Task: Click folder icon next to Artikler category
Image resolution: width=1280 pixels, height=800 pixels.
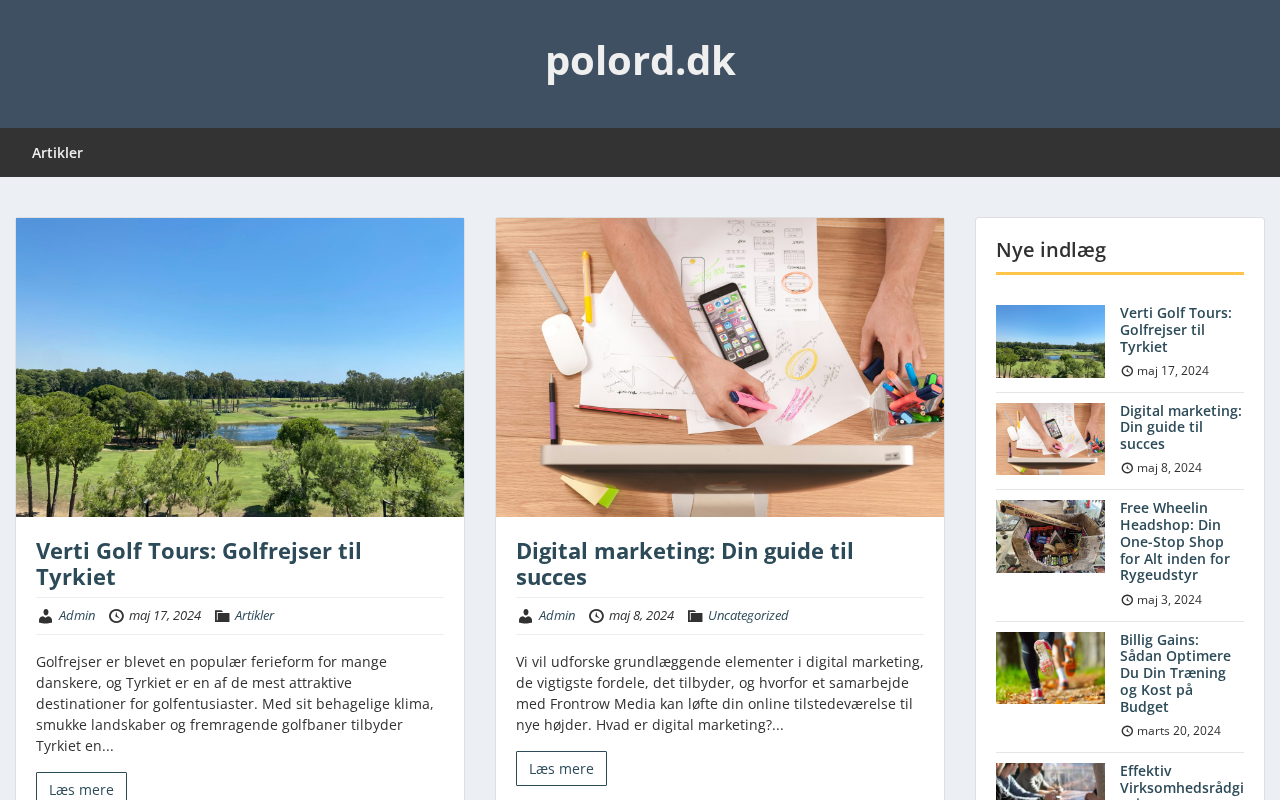Action: [x=222, y=616]
